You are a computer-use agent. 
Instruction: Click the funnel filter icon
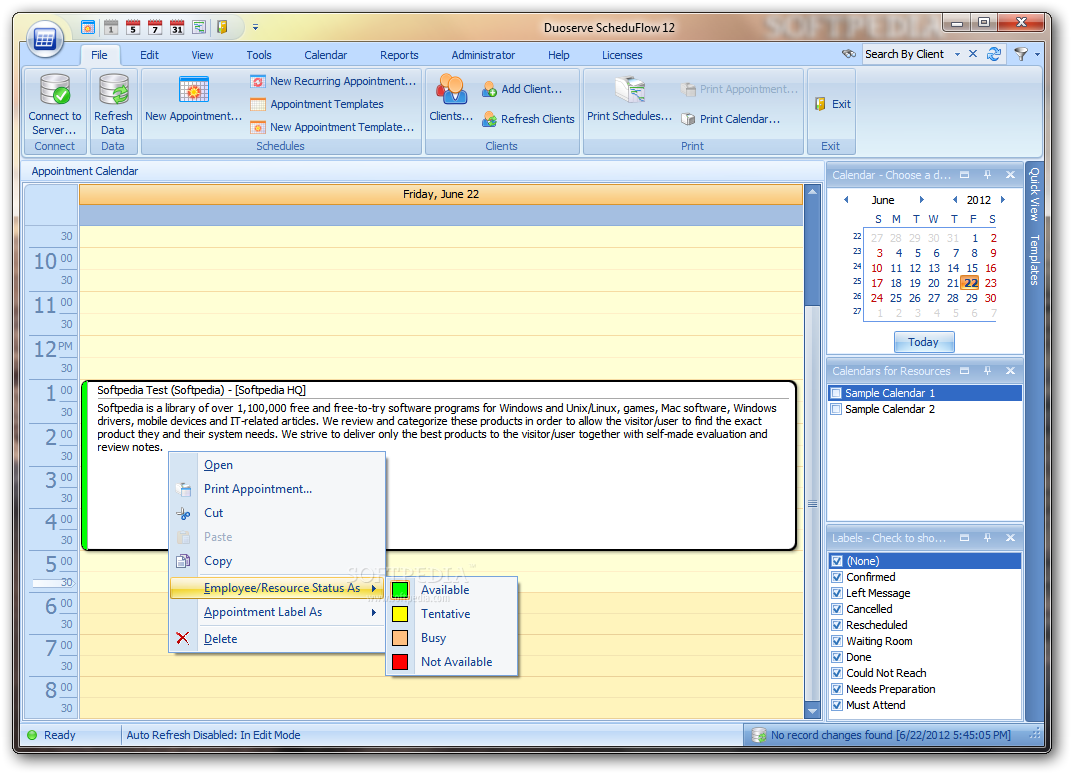[1021, 54]
